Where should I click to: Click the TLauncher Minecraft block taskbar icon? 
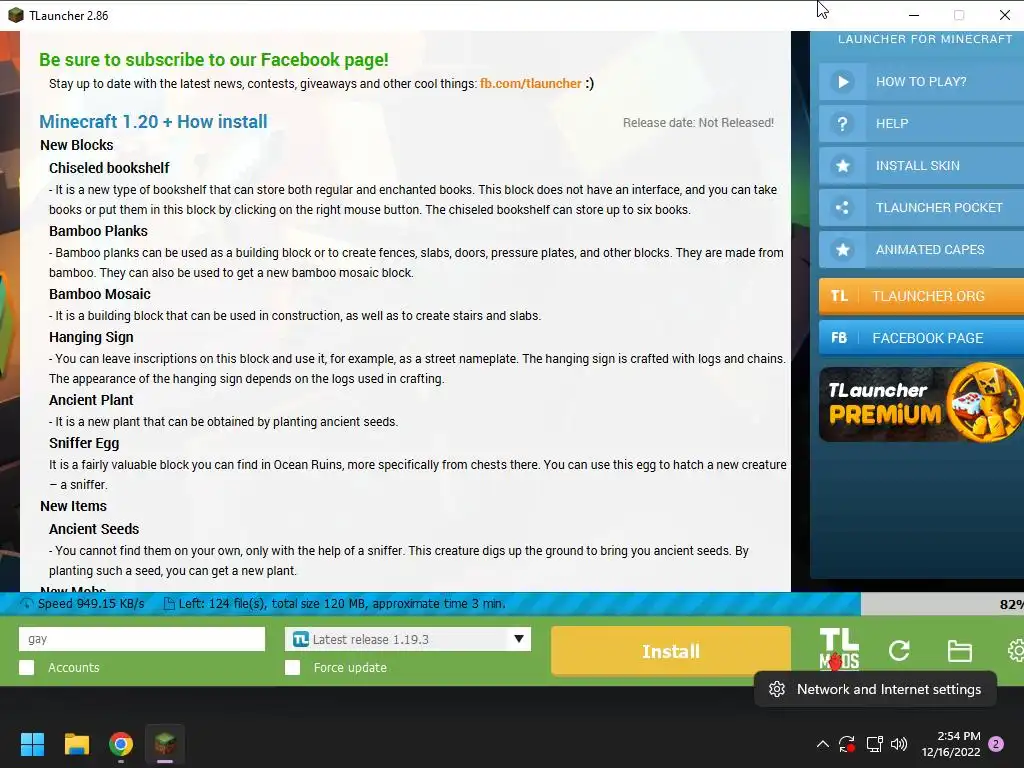point(165,744)
